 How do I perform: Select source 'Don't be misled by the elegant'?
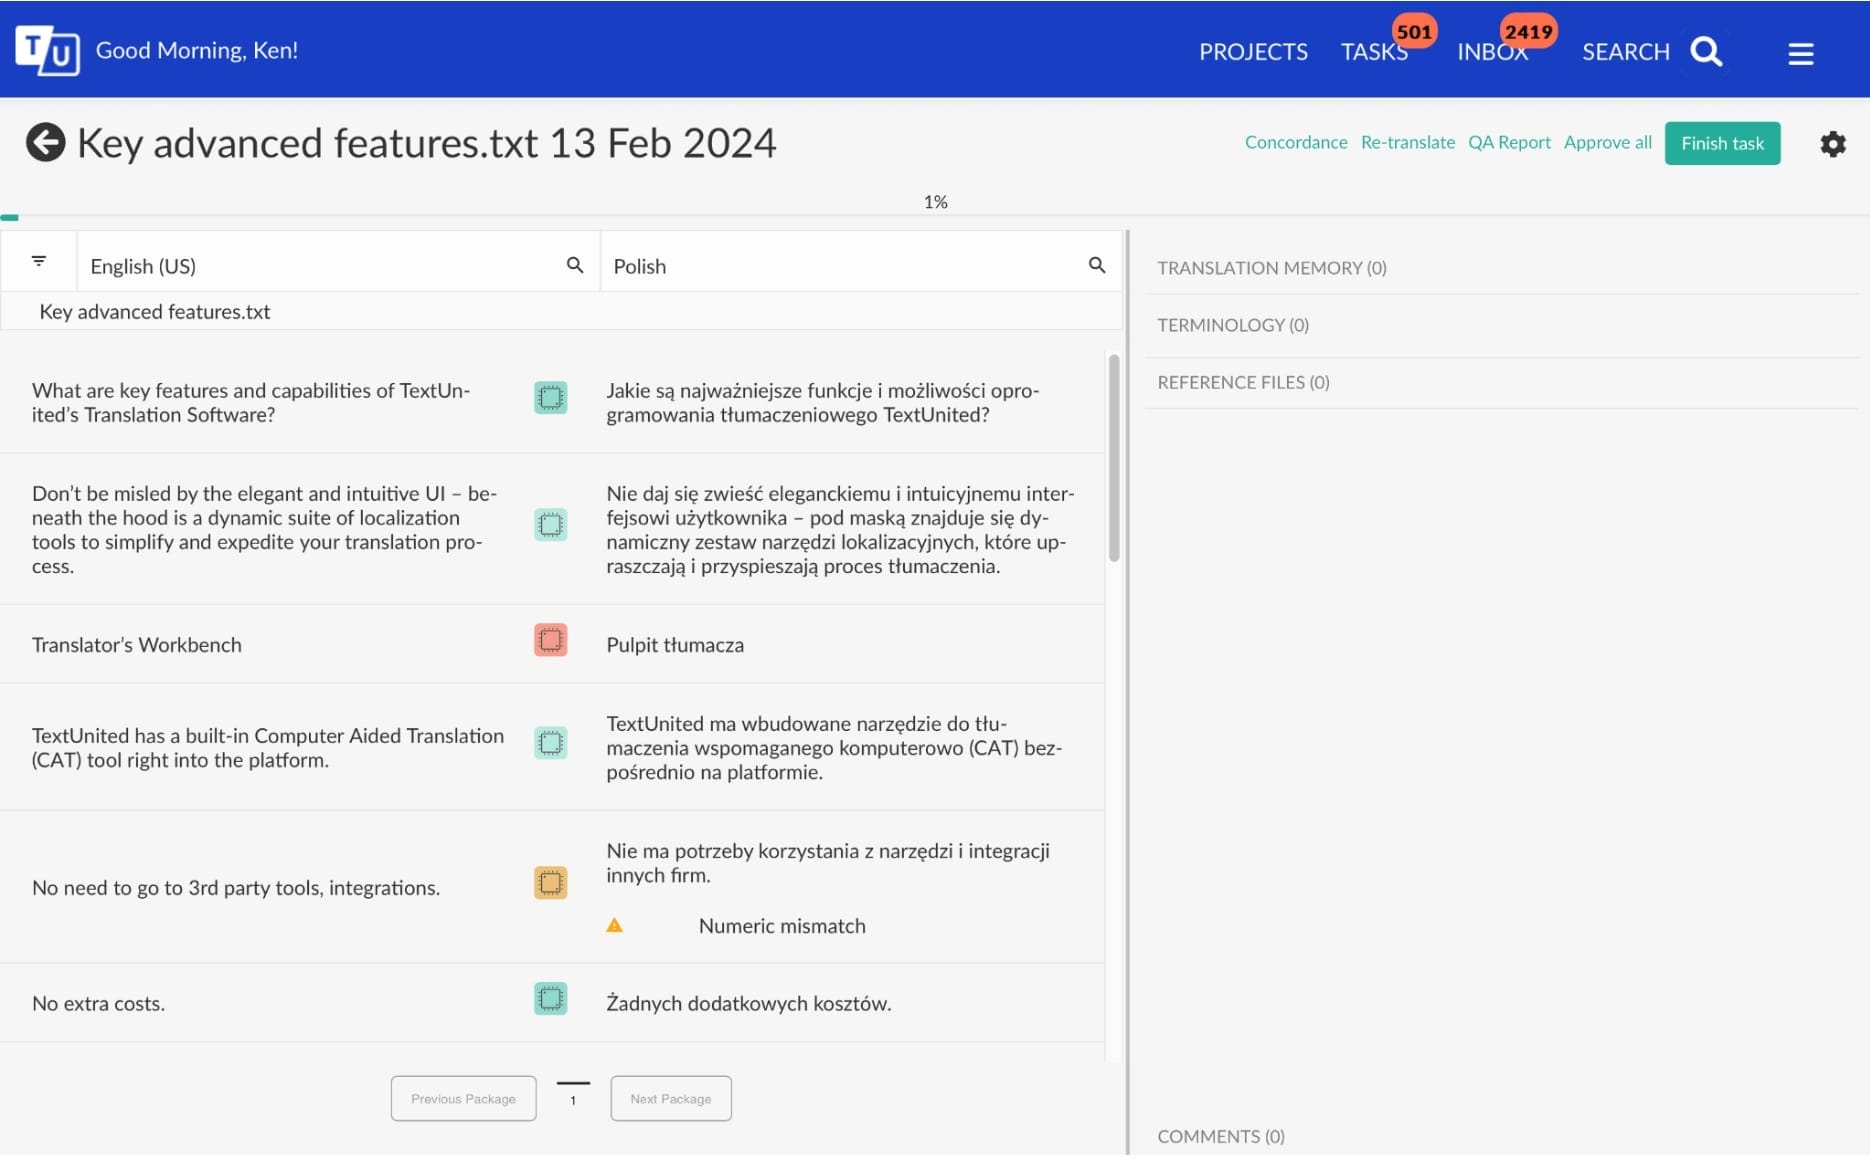tap(264, 530)
